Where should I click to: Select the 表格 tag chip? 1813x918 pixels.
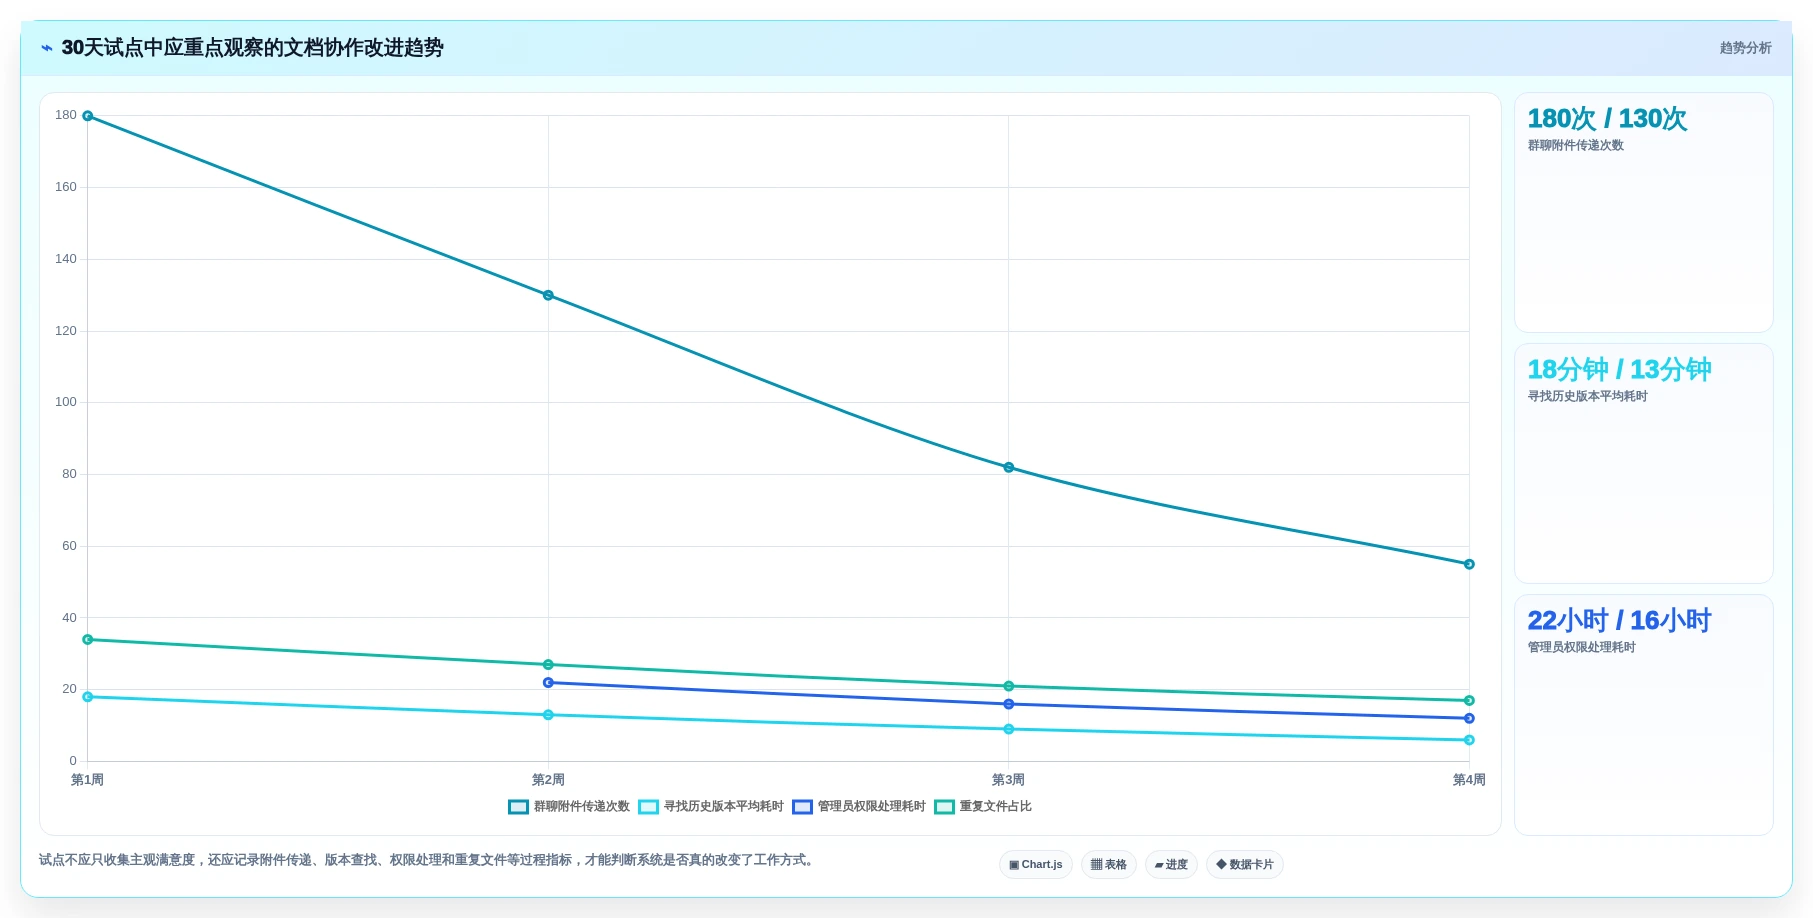[1109, 865]
